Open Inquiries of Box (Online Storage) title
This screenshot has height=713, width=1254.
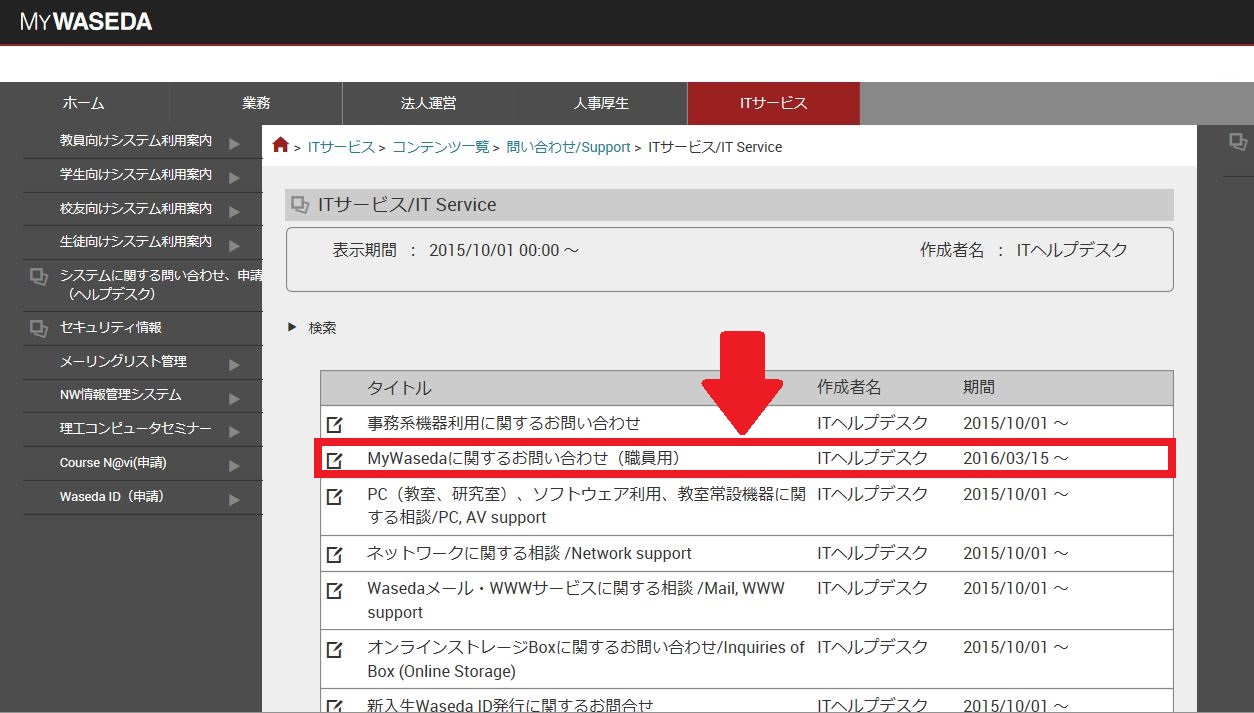tap(586, 659)
